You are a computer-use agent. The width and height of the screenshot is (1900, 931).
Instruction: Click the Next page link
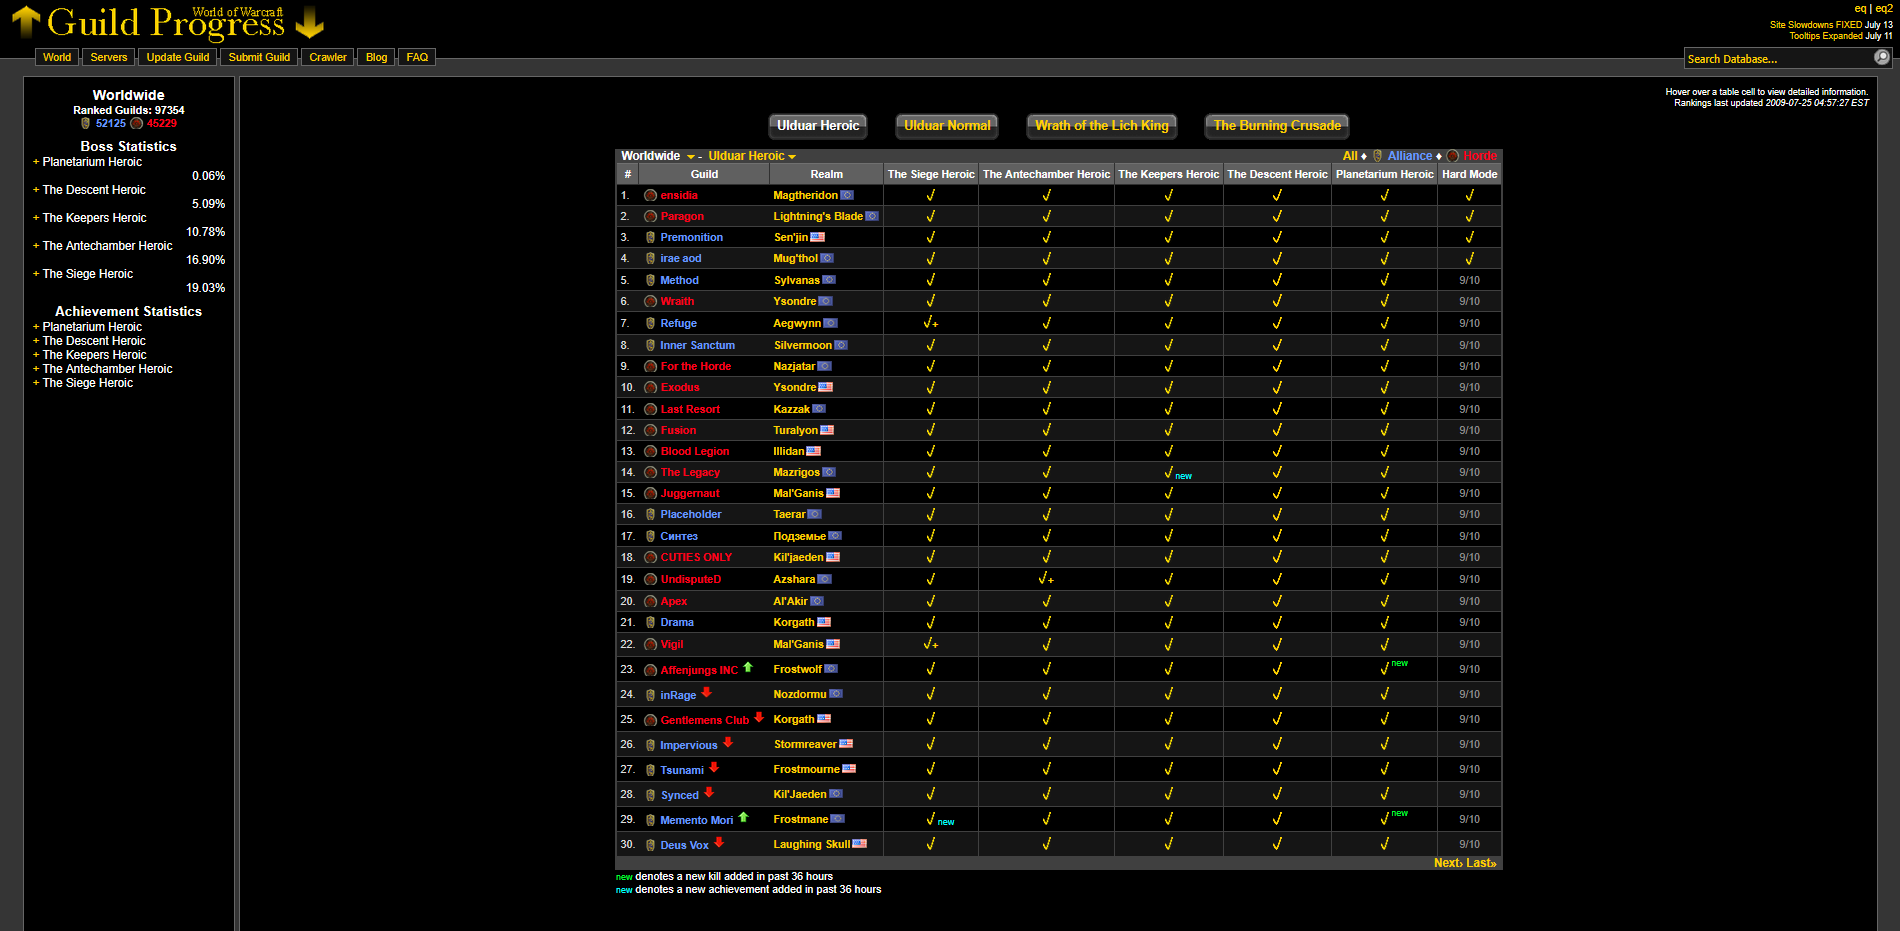point(1449,862)
